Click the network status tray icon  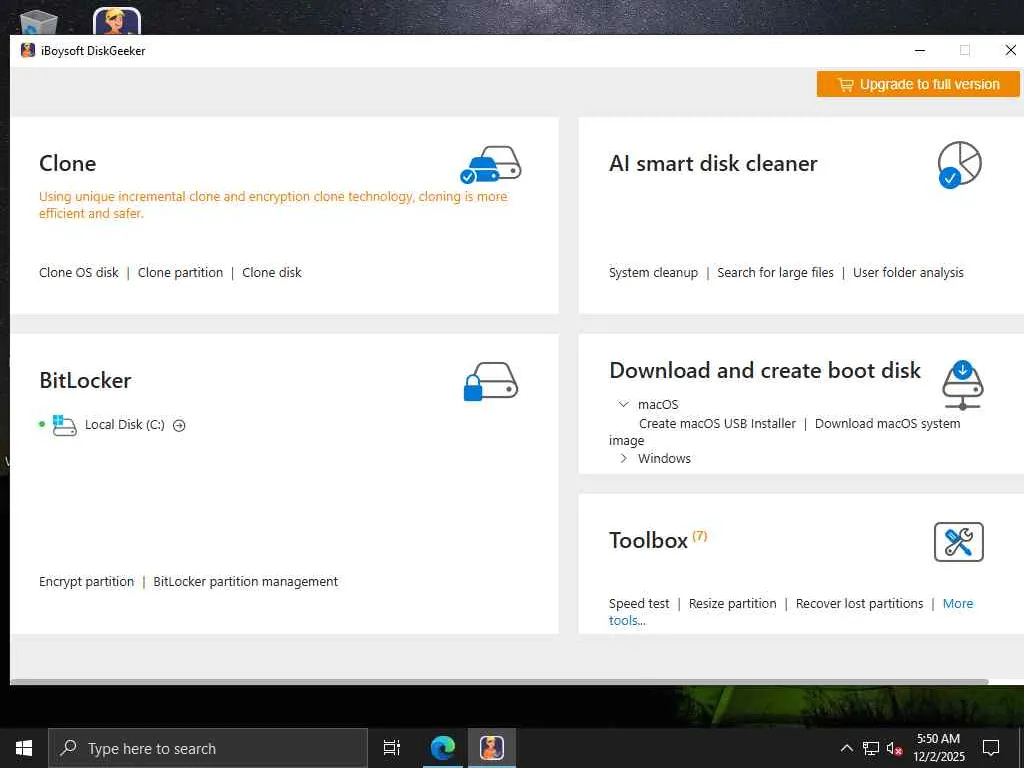pos(871,748)
